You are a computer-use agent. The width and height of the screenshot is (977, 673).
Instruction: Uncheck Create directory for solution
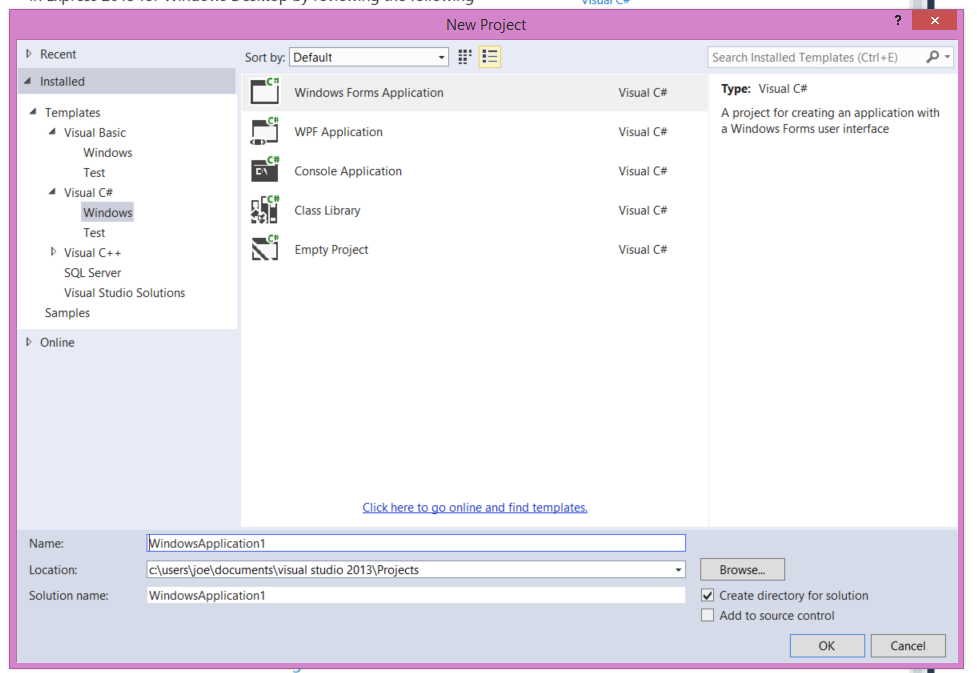708,595
